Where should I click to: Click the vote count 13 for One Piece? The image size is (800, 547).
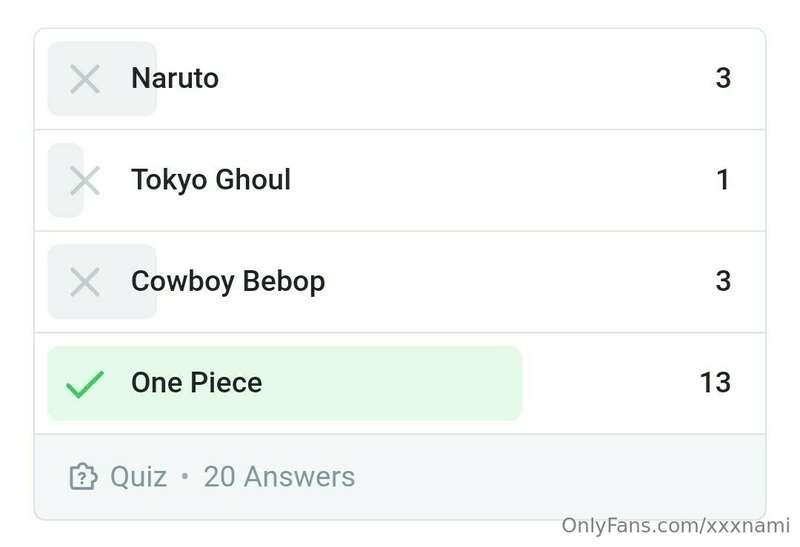pyautogui.click(x=715, y=383)
